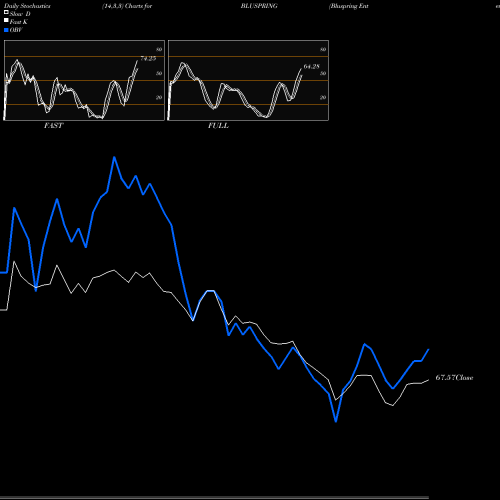This screenshot has height=500, width=500.
Task: Click the '67.57Close' price label
Action: [454, 378]
